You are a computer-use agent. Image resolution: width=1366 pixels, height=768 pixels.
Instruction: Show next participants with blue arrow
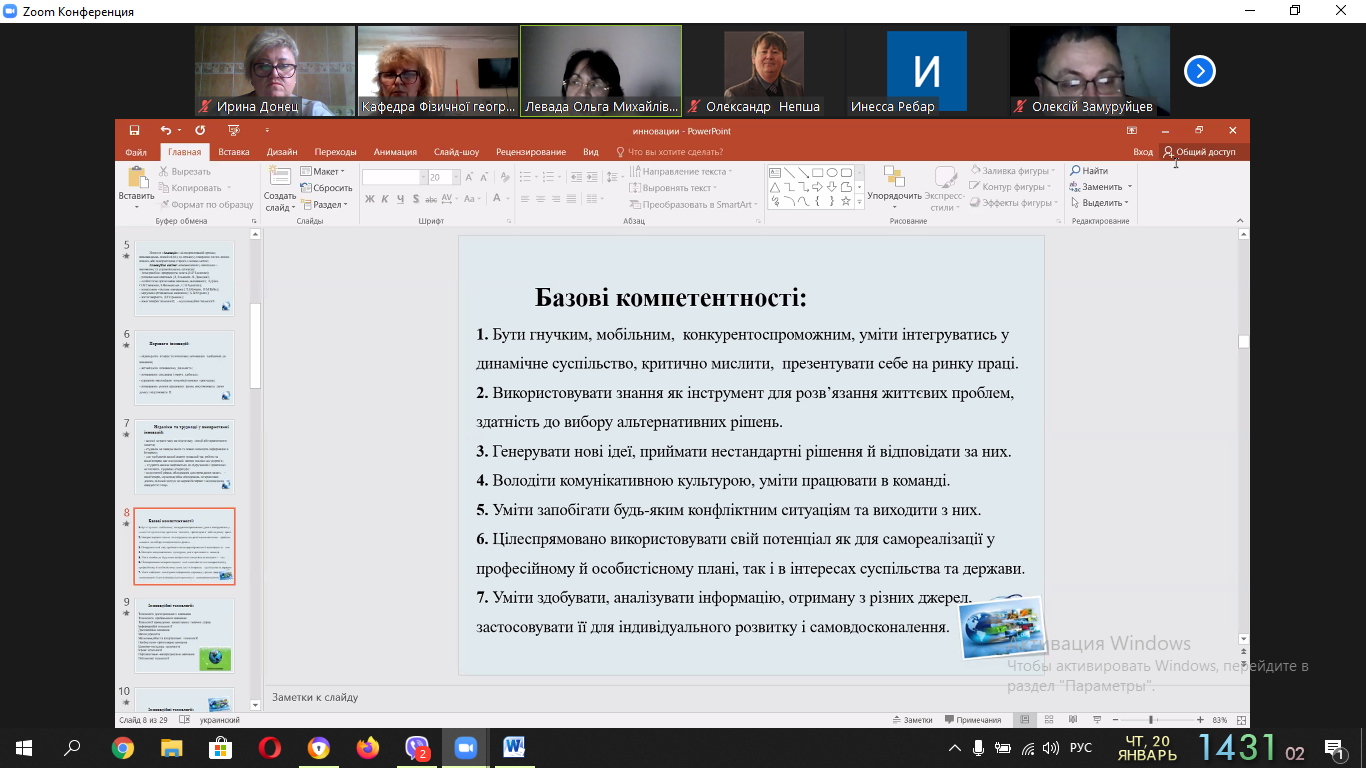coord(1199,71)
